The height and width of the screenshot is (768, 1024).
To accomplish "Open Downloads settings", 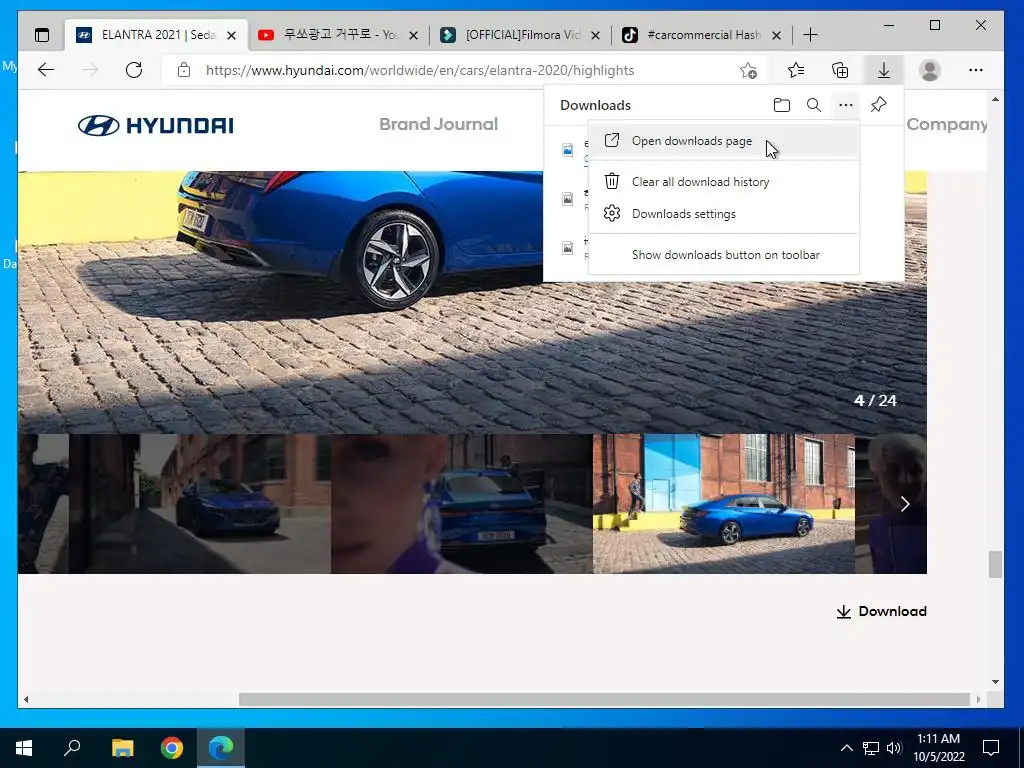I will pos(723,214).
